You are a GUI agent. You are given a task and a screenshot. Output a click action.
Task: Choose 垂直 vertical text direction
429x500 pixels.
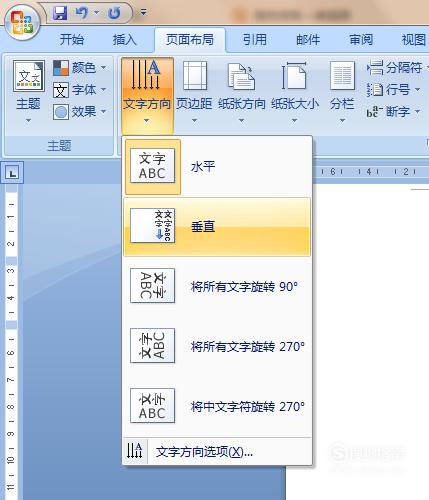pyautogui.click(x=217, y=227)
